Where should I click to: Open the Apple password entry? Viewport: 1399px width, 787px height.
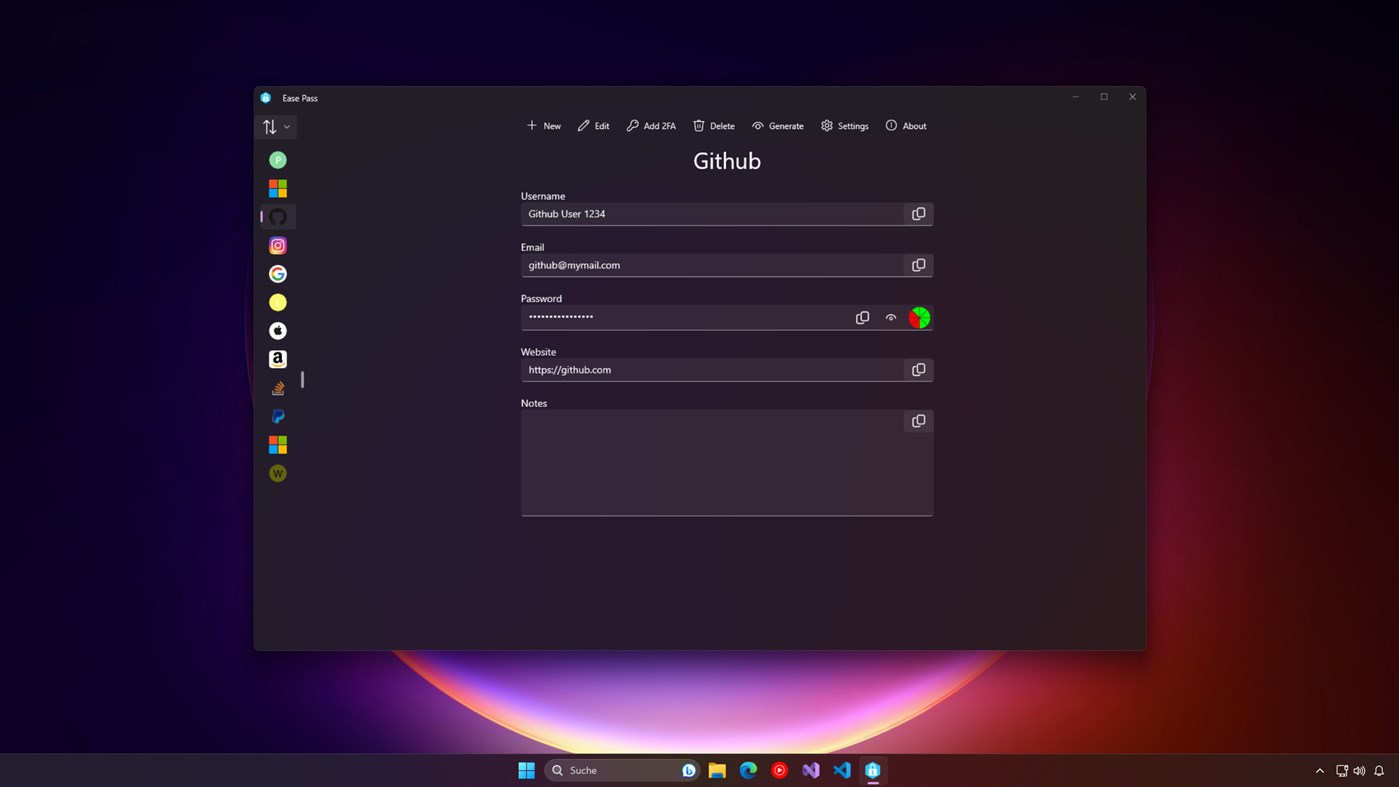(278, 331)
